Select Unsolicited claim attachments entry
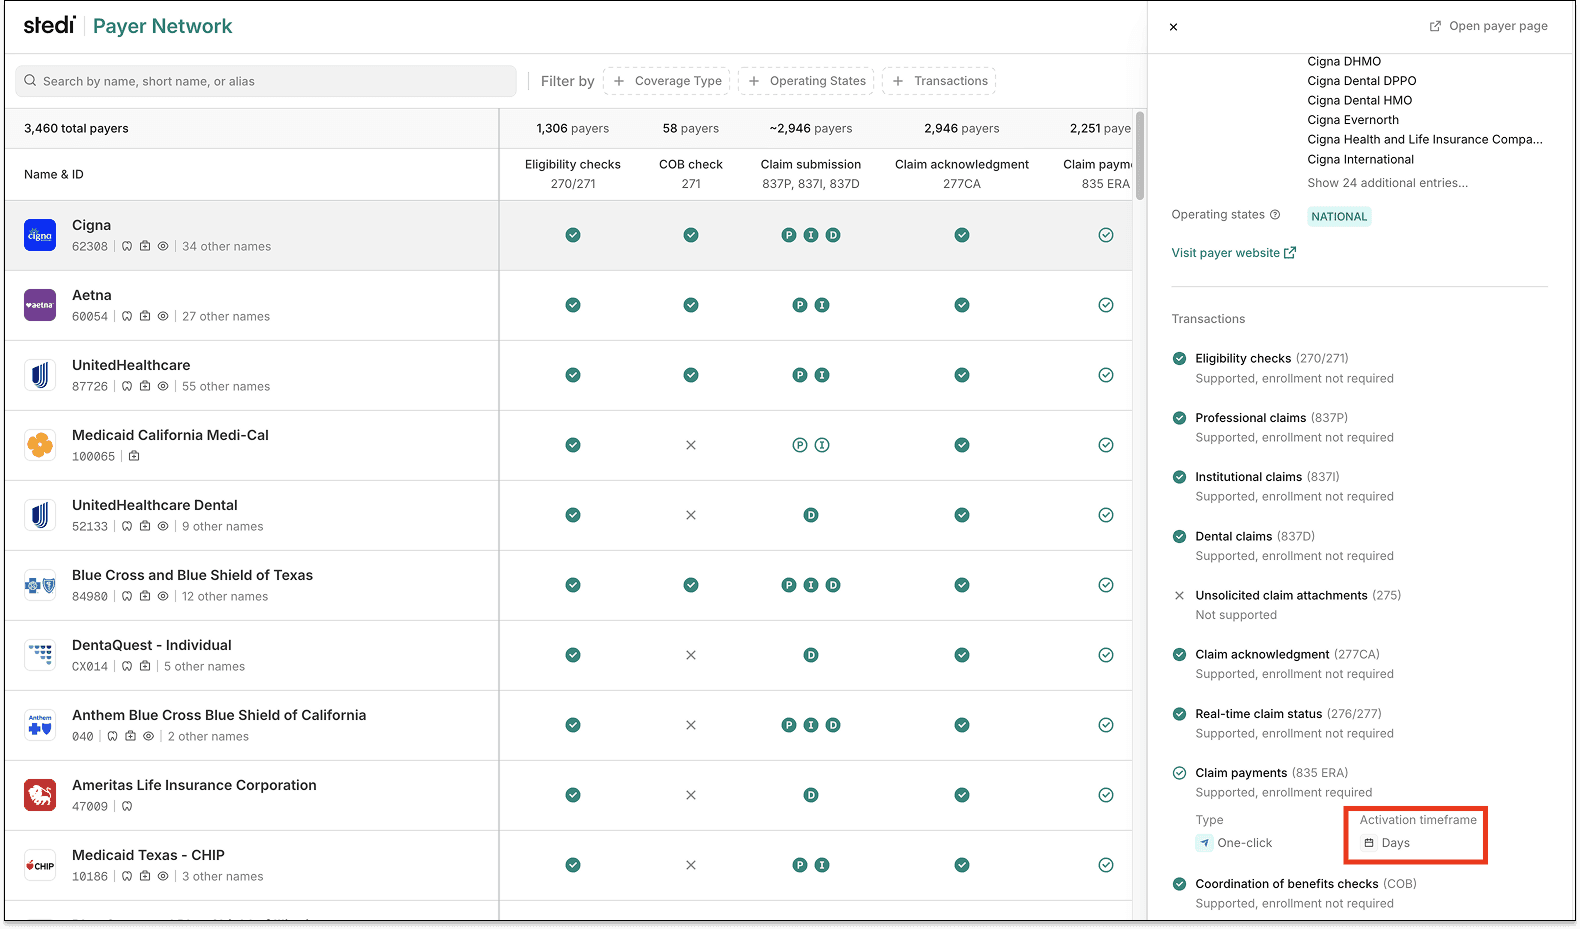The height and width of the screenshot is (929, 1580). pos(1298,595)
